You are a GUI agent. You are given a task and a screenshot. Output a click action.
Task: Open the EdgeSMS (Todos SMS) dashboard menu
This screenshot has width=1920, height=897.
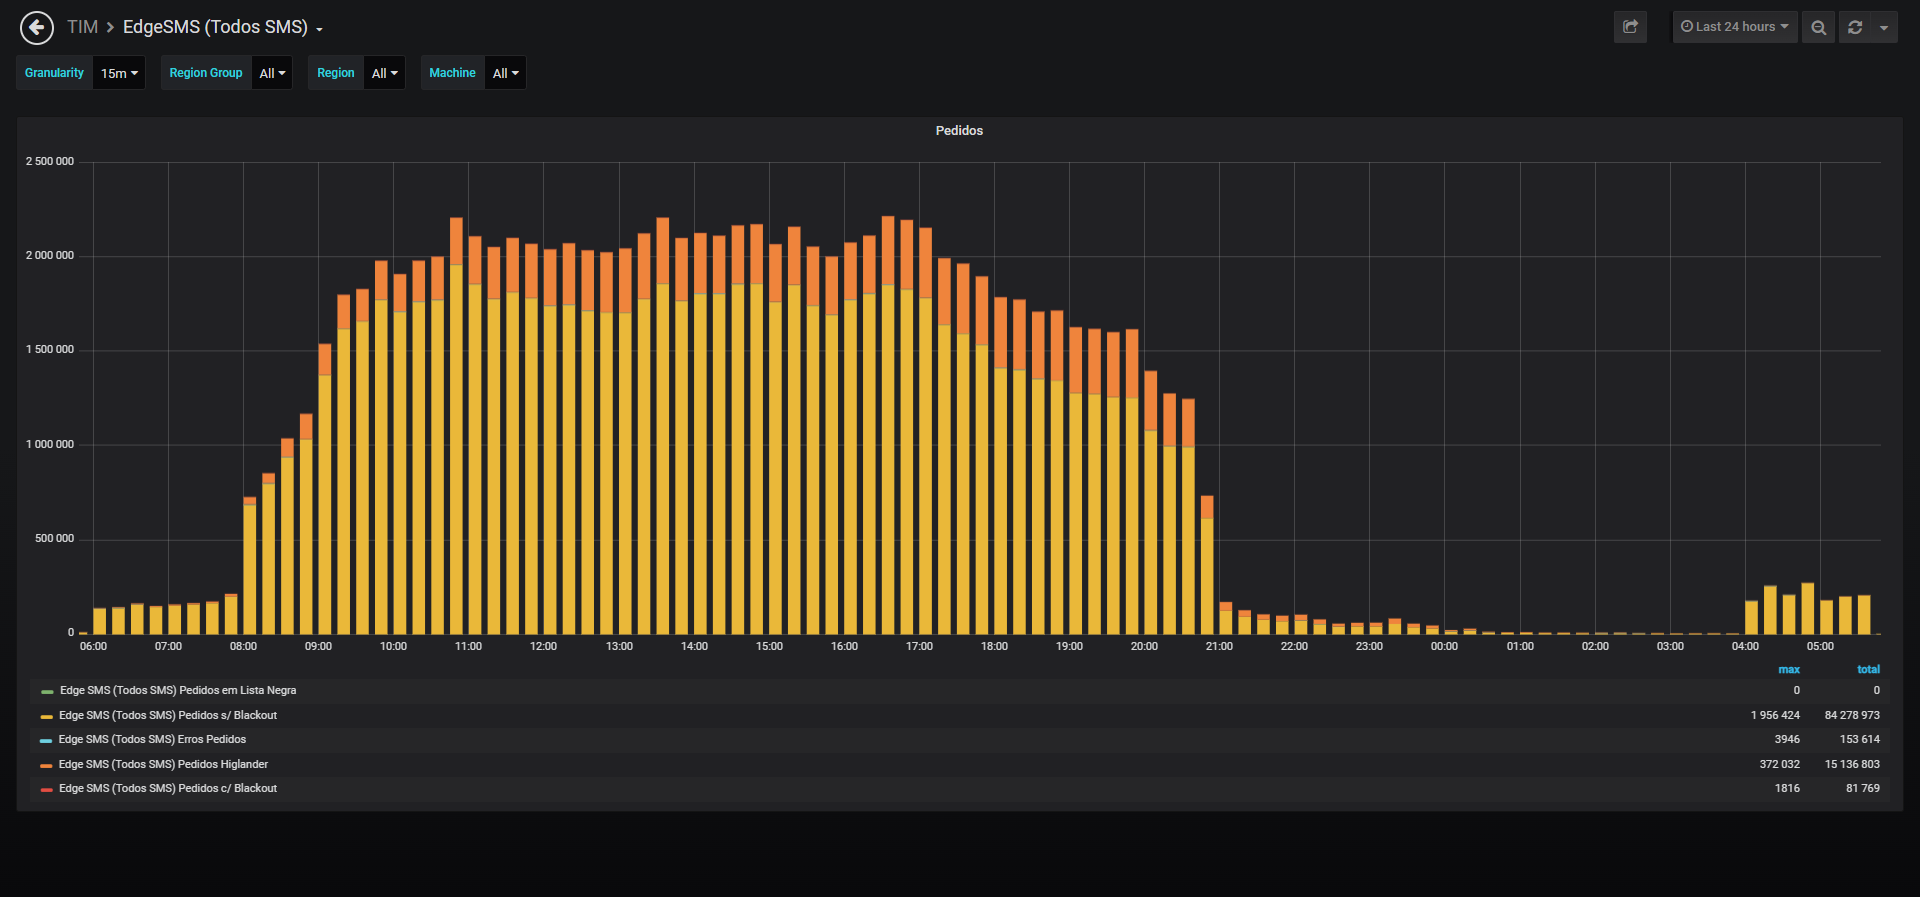click(223, 27)
